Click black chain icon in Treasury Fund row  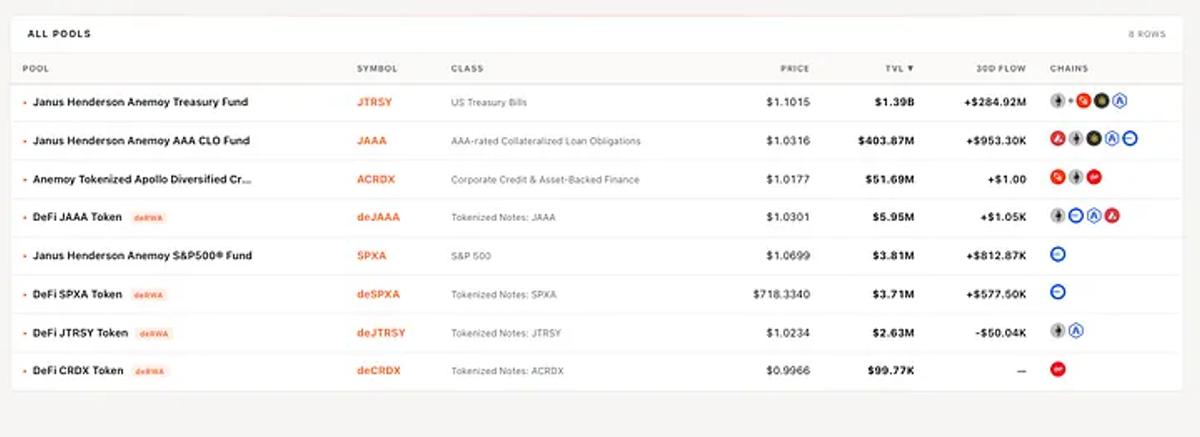tap(1101, 101)
